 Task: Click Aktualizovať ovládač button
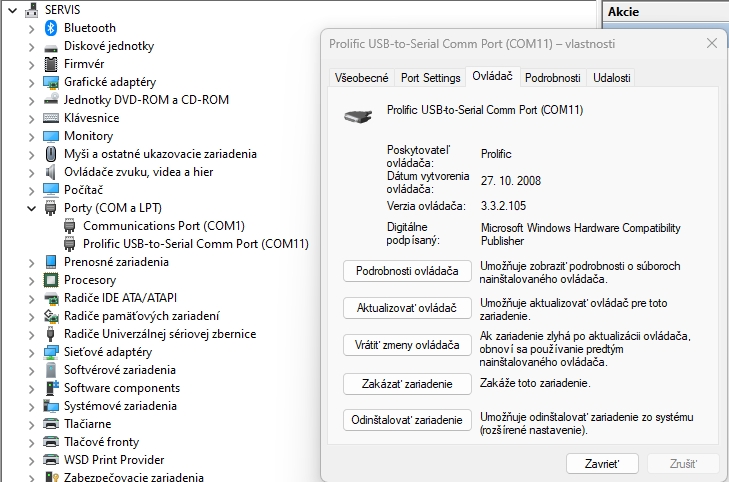pos(407,308)
